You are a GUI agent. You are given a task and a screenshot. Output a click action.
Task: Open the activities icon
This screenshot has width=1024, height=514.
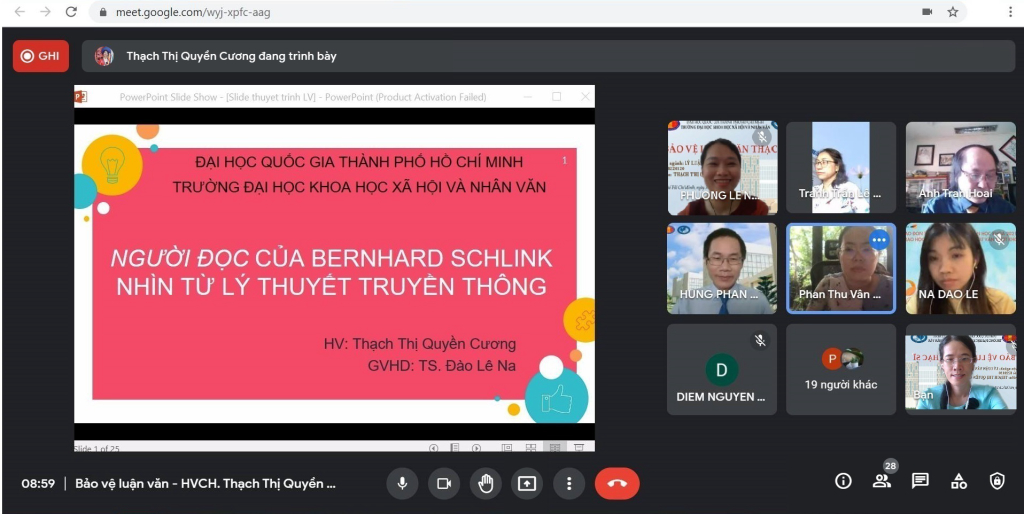(959, 481)
